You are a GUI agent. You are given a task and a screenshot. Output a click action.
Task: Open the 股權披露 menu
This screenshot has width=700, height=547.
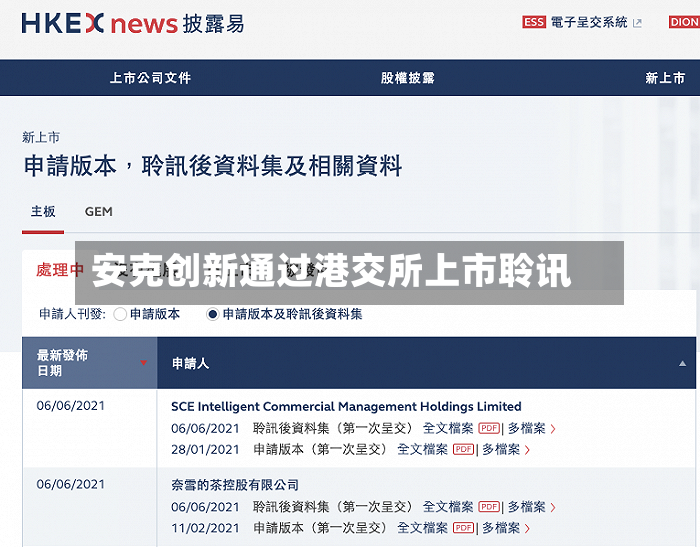coord(408,78)
